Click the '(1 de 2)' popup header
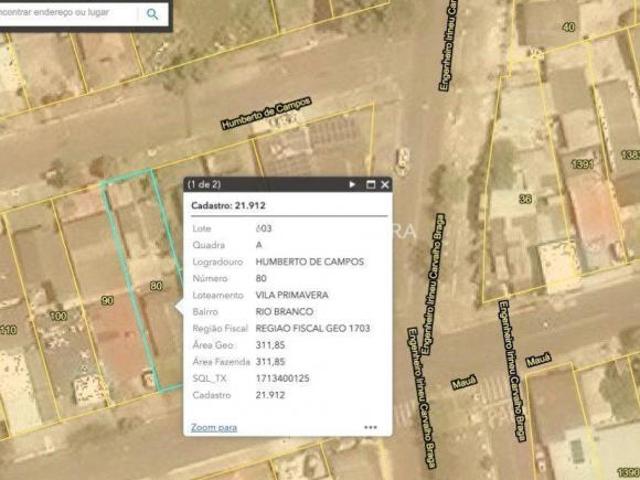 (206, 185)
